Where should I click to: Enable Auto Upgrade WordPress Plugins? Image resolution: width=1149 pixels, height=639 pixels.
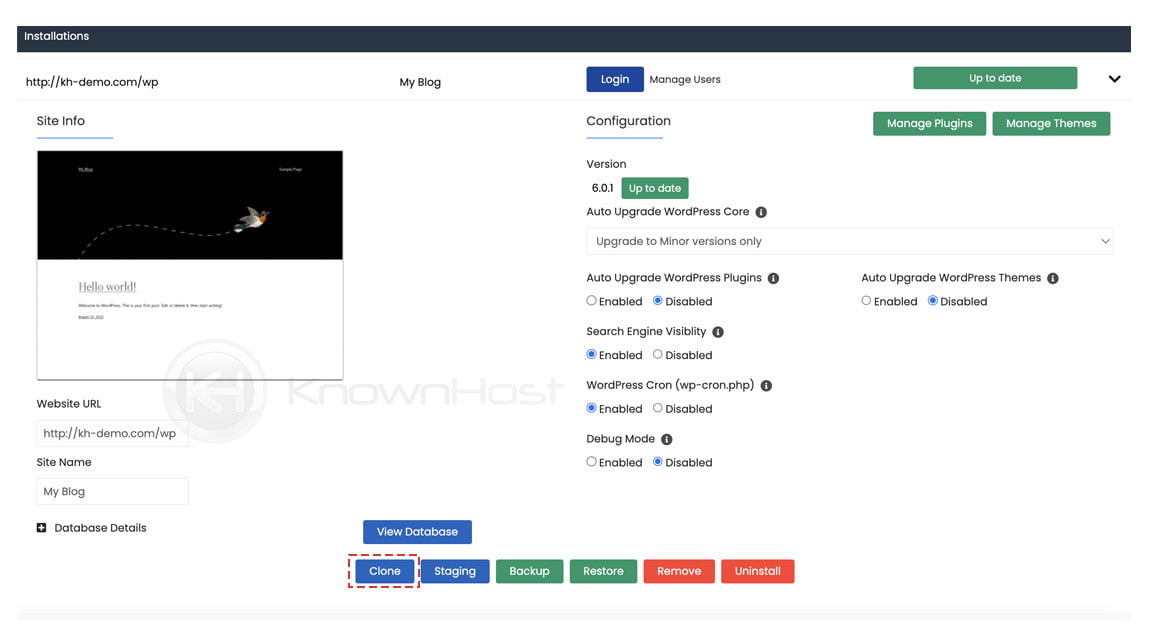591,301
